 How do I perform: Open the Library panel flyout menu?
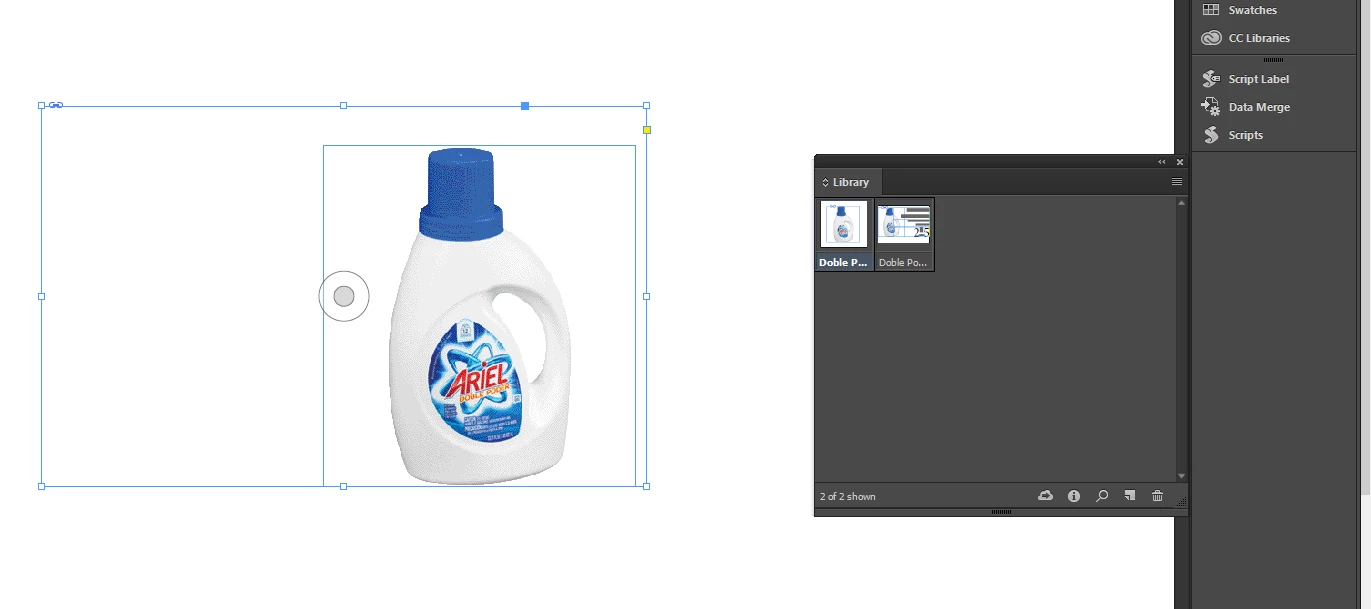pos(1177,182)
